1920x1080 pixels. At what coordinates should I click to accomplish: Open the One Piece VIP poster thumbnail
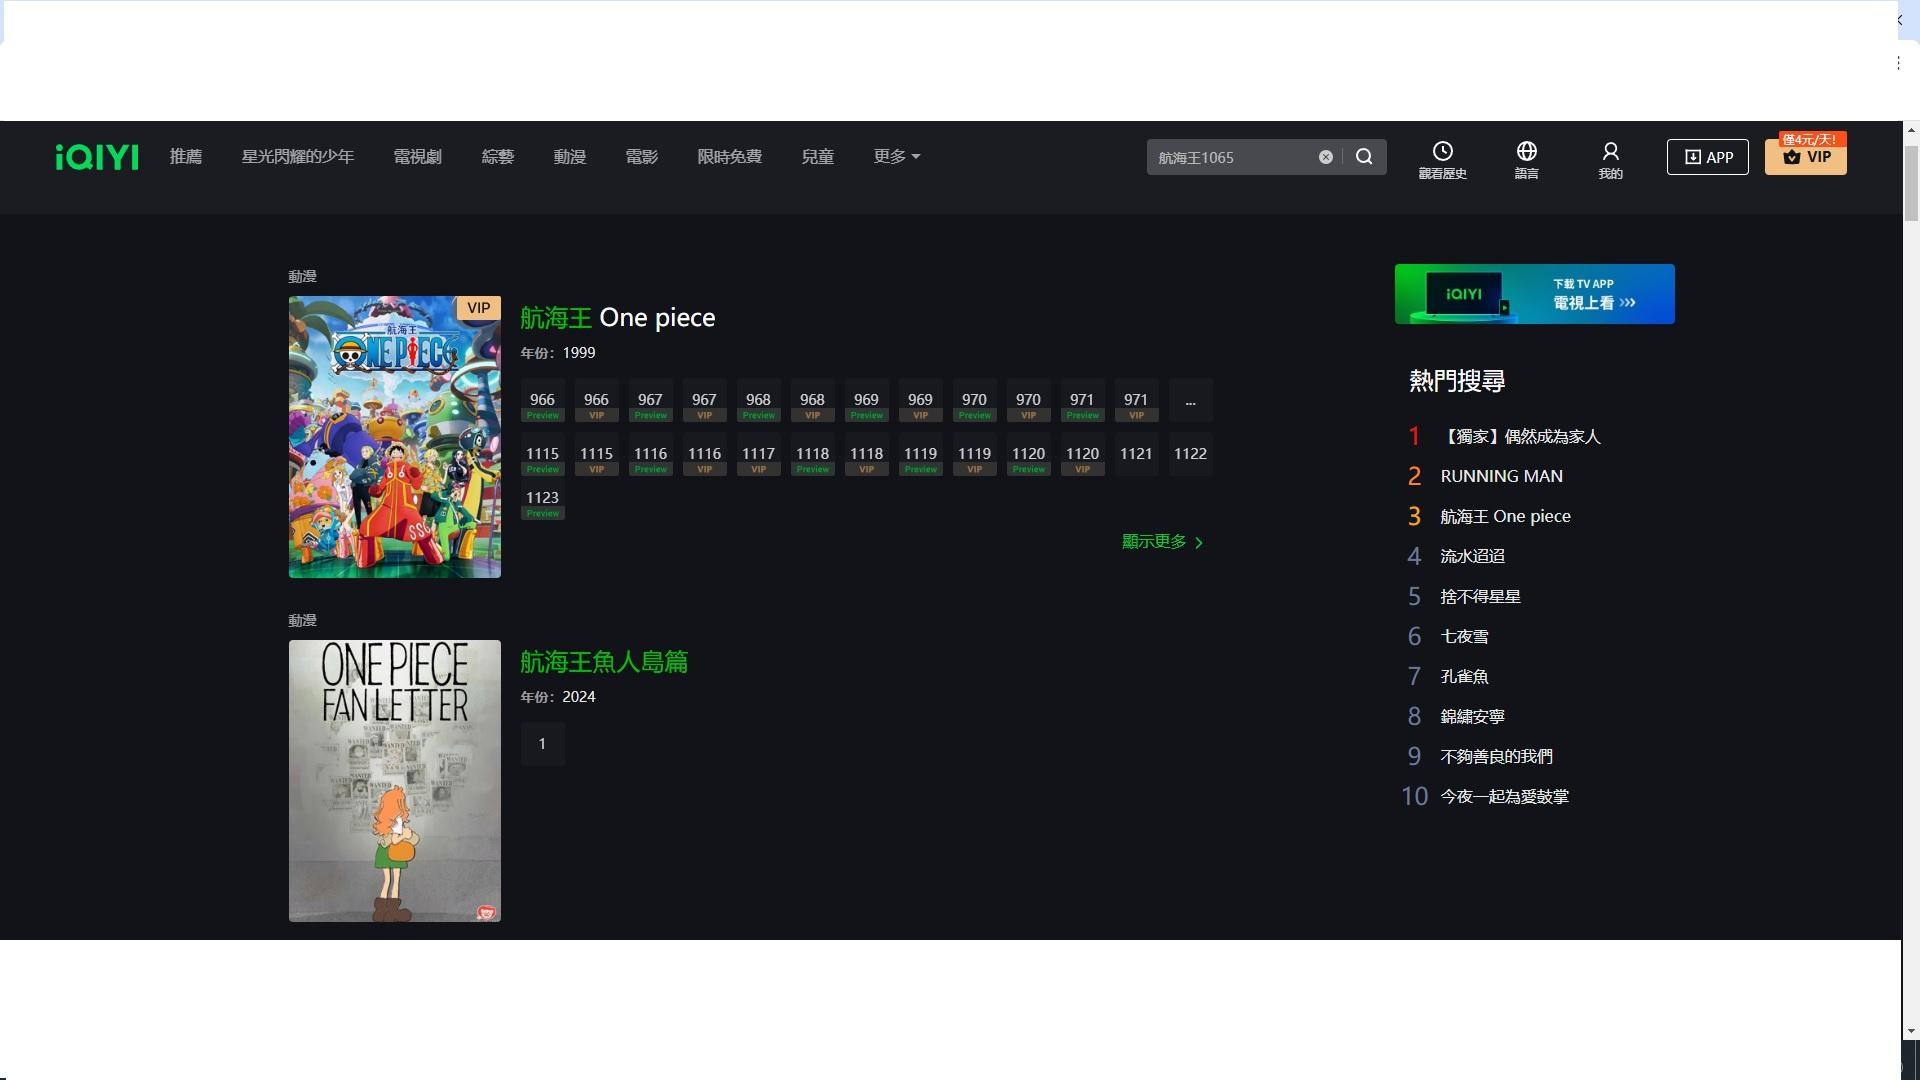click(x=395, y=437)
